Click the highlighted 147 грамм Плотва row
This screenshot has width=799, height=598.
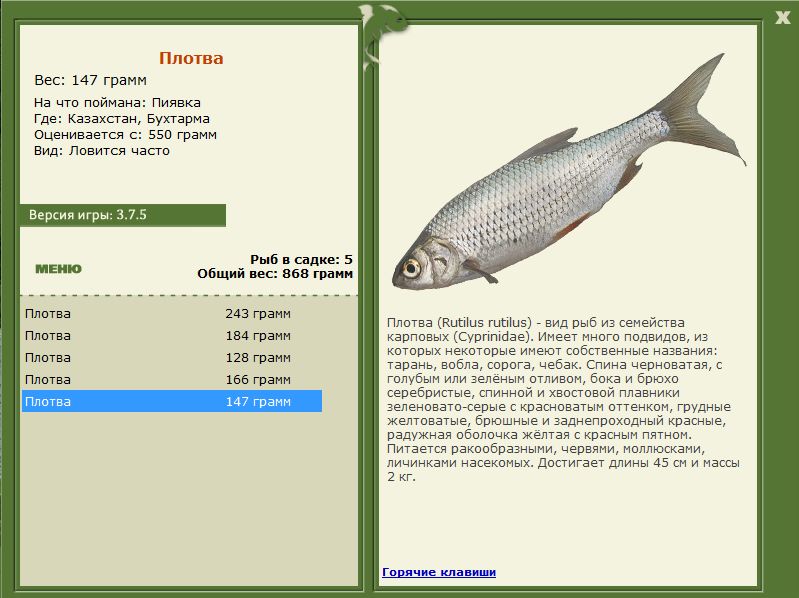[x=171, y=401]
